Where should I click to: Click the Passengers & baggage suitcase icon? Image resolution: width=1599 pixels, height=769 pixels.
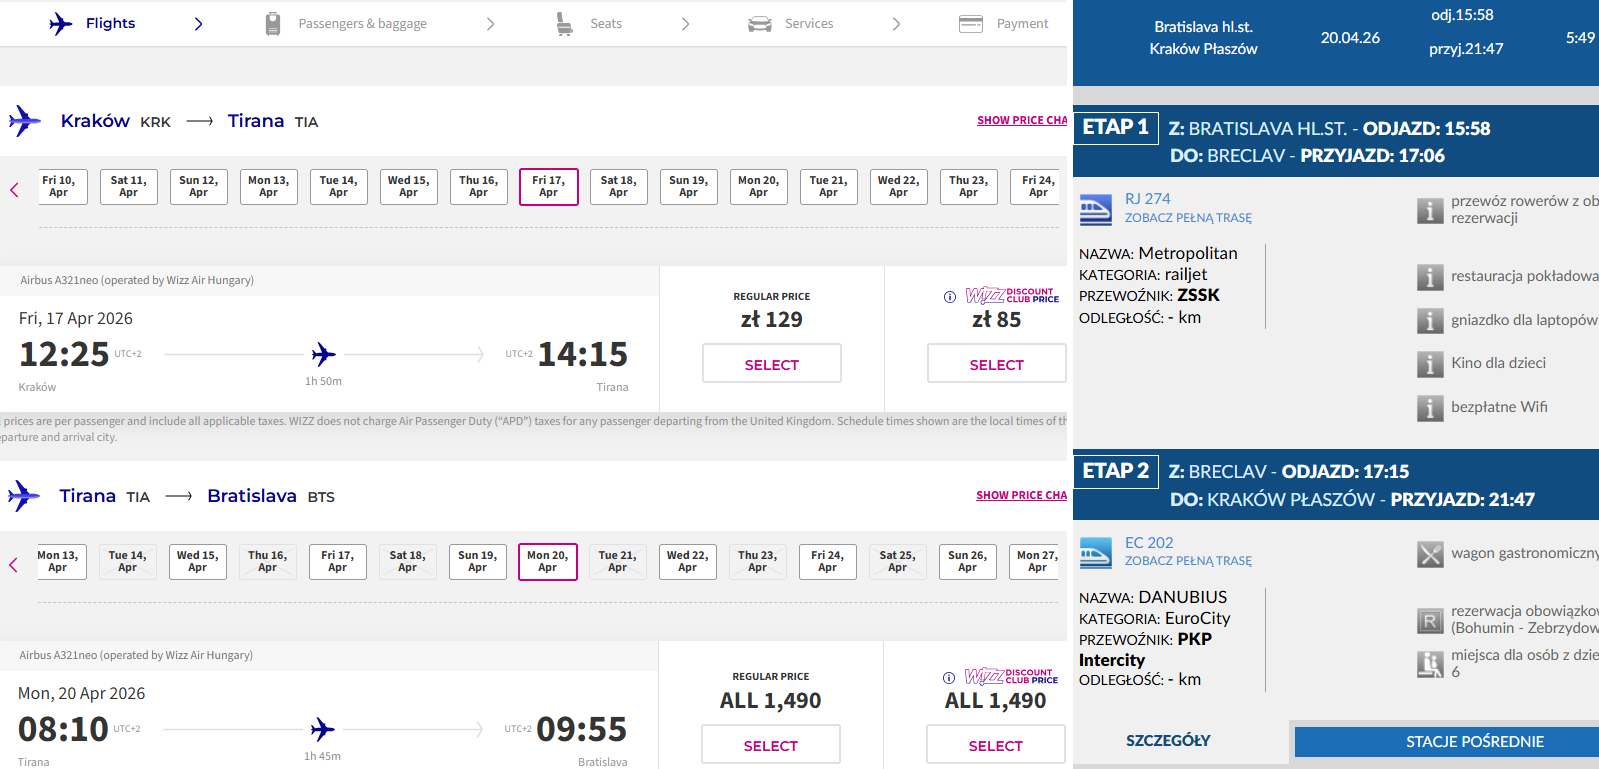click(x=273, y=24)
